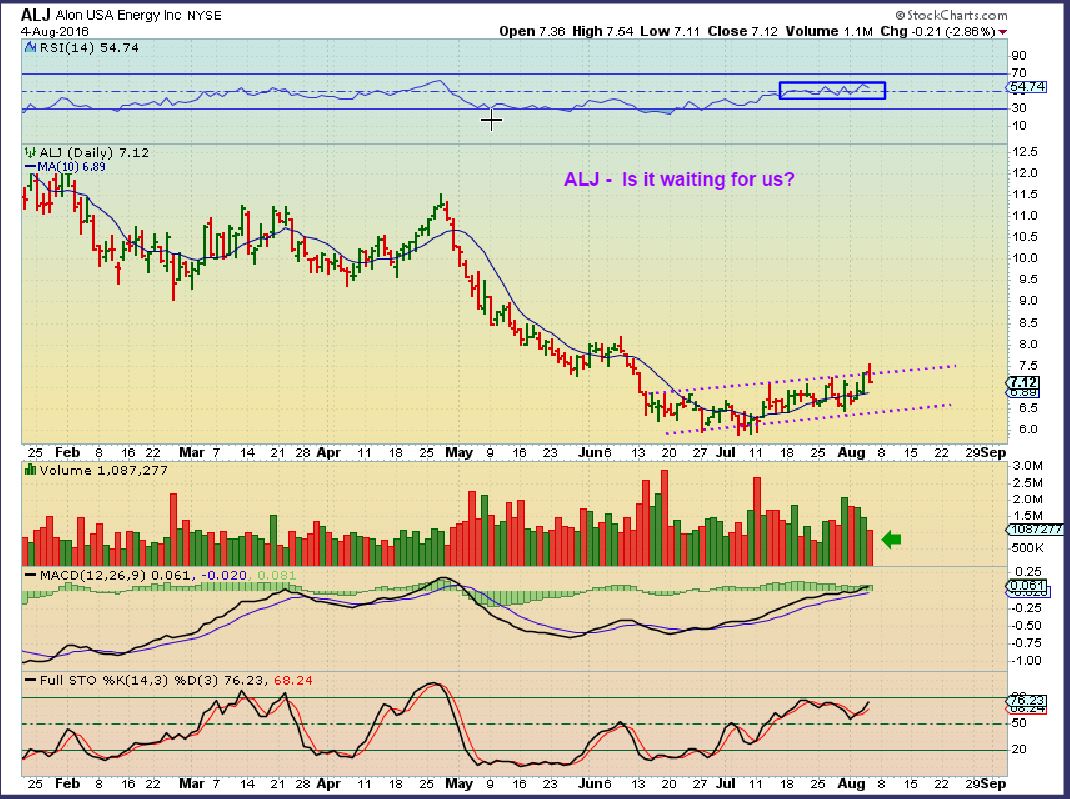This screenshot has width=1070, height=799.
Task: Click Mar on the bottom stochastic date axis
Action: tap(192, 784)
